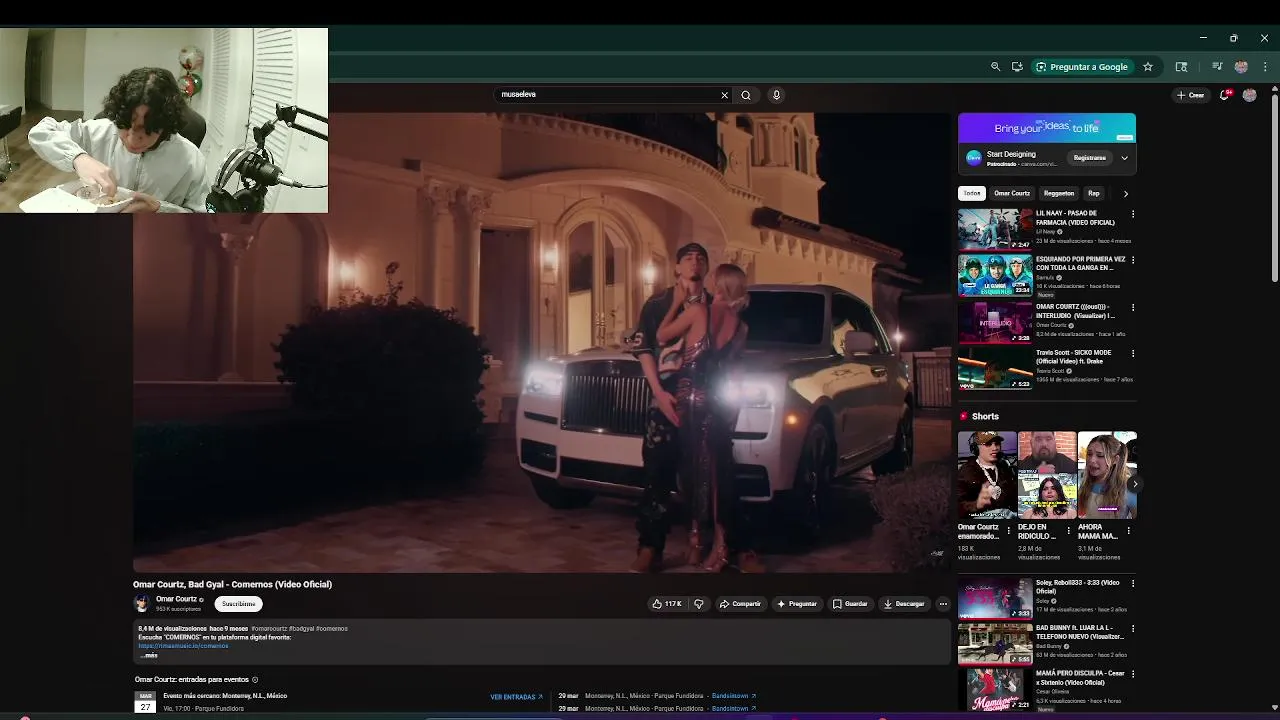Select the Todos filter chip

coord(972,193)
